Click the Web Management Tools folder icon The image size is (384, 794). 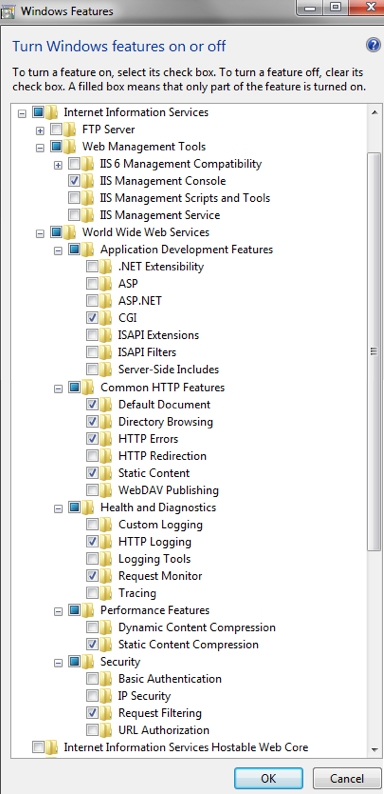pyautogui.click(x=70, y=147)
